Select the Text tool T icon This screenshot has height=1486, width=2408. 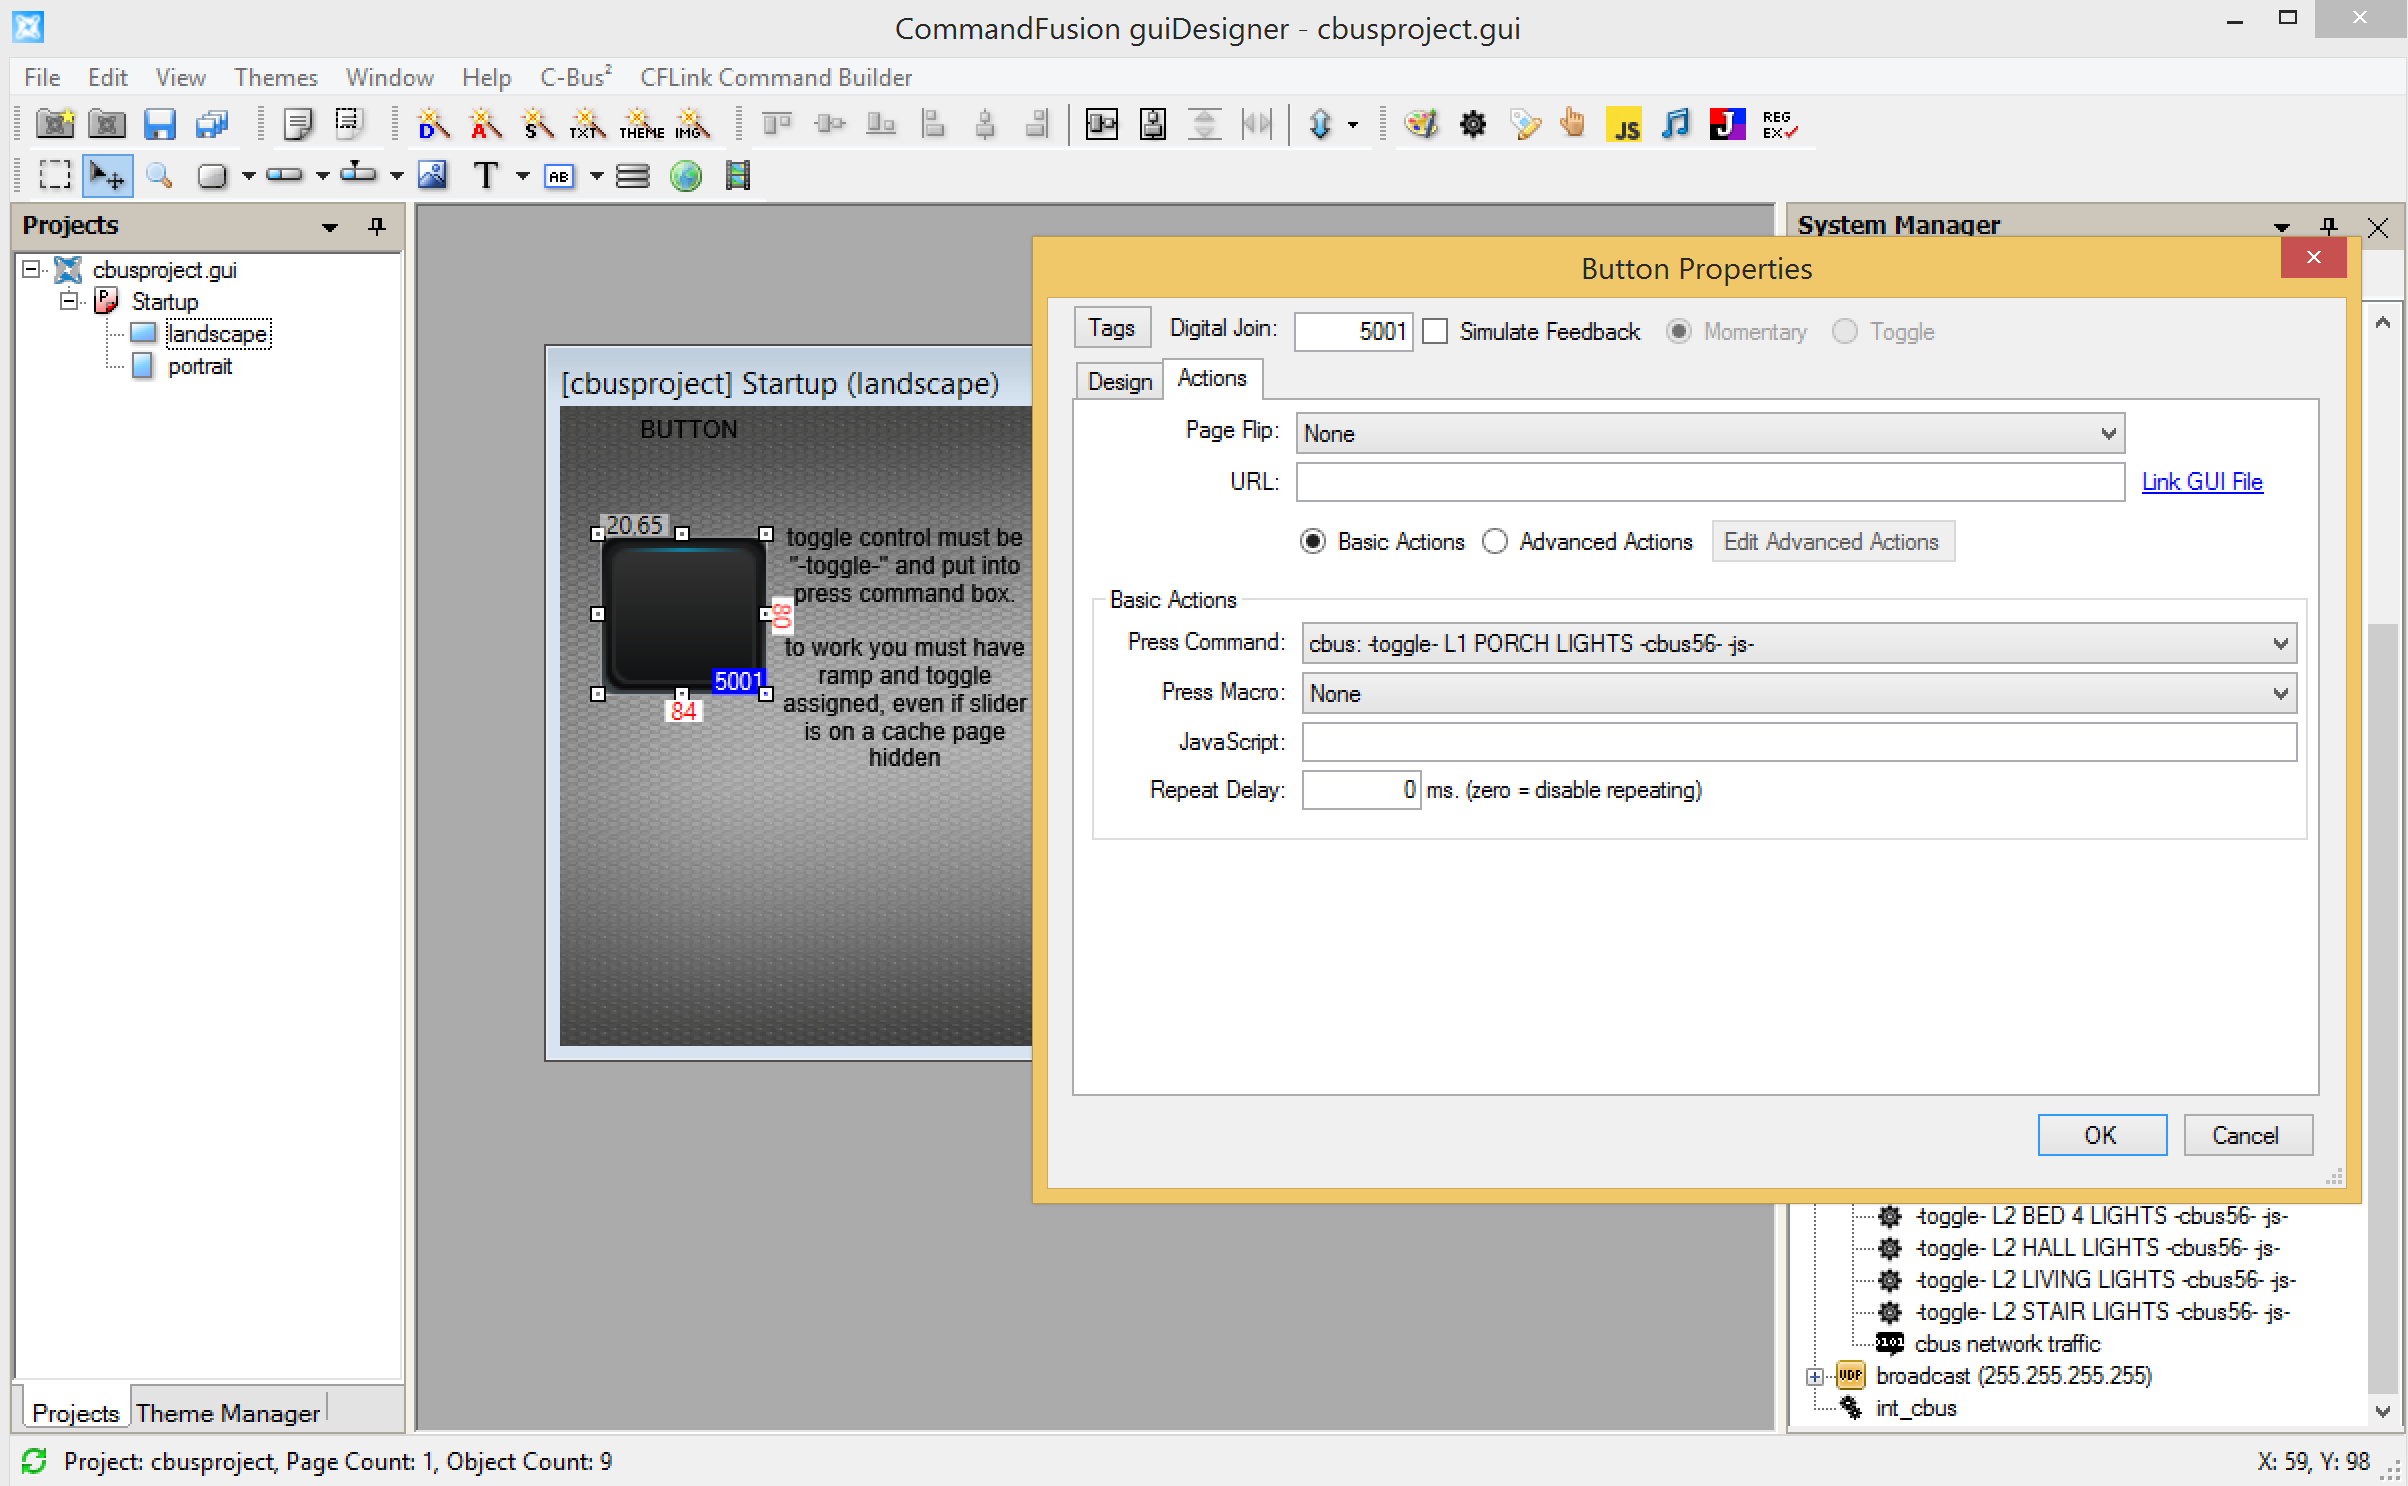tap(486, 176)
